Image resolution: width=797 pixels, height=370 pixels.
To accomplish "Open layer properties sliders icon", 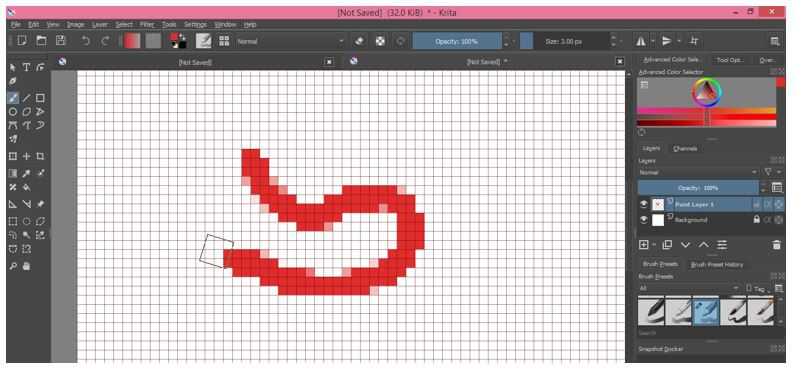I will point(722,245).
